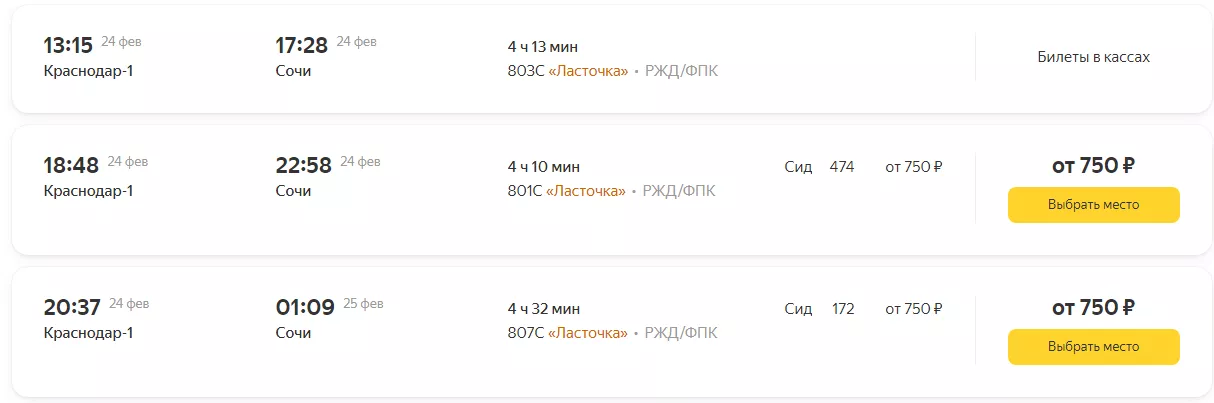Click the large bold price on the 20:37 train
This screenshot has width=1214, height=403.
click(1093, 308)
